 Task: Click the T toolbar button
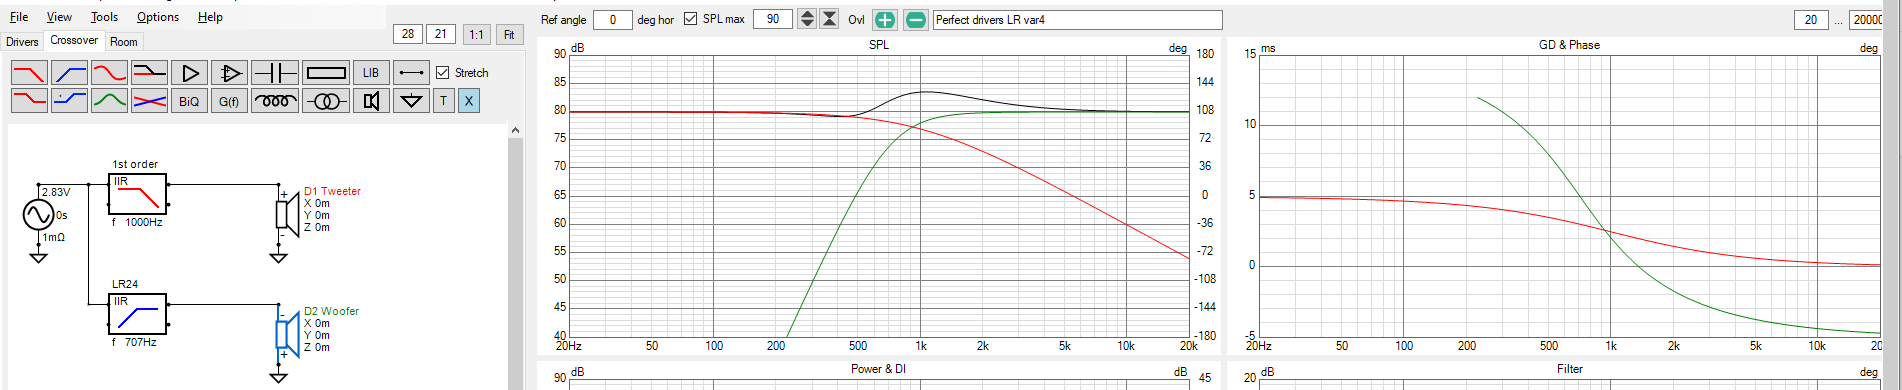click(444, 101)
